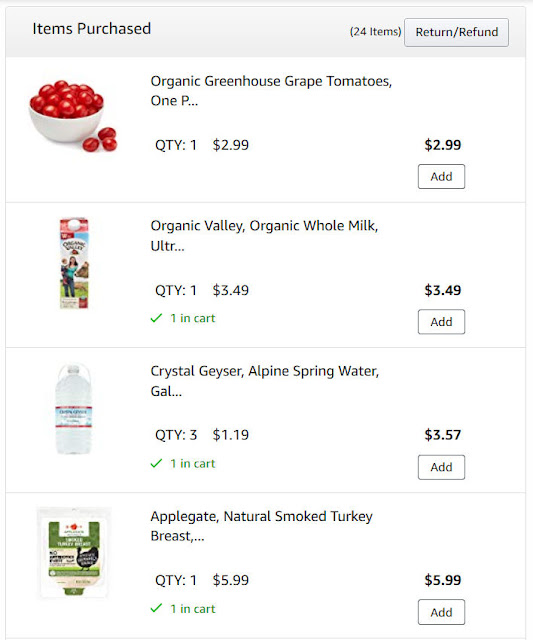Screen dimensions: 533x640
Task: Click the Return/Refund button
Action: click(456, 32)
